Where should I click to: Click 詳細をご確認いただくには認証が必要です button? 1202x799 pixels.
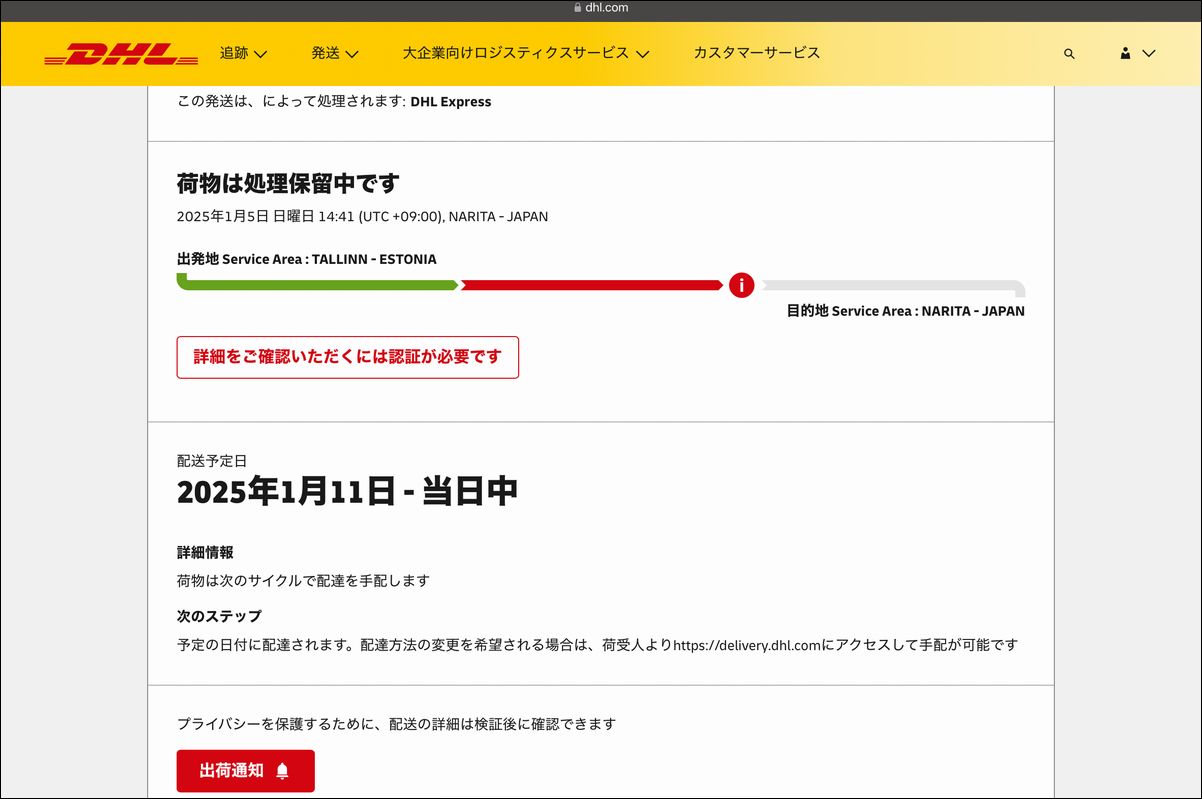pos(348,357)
